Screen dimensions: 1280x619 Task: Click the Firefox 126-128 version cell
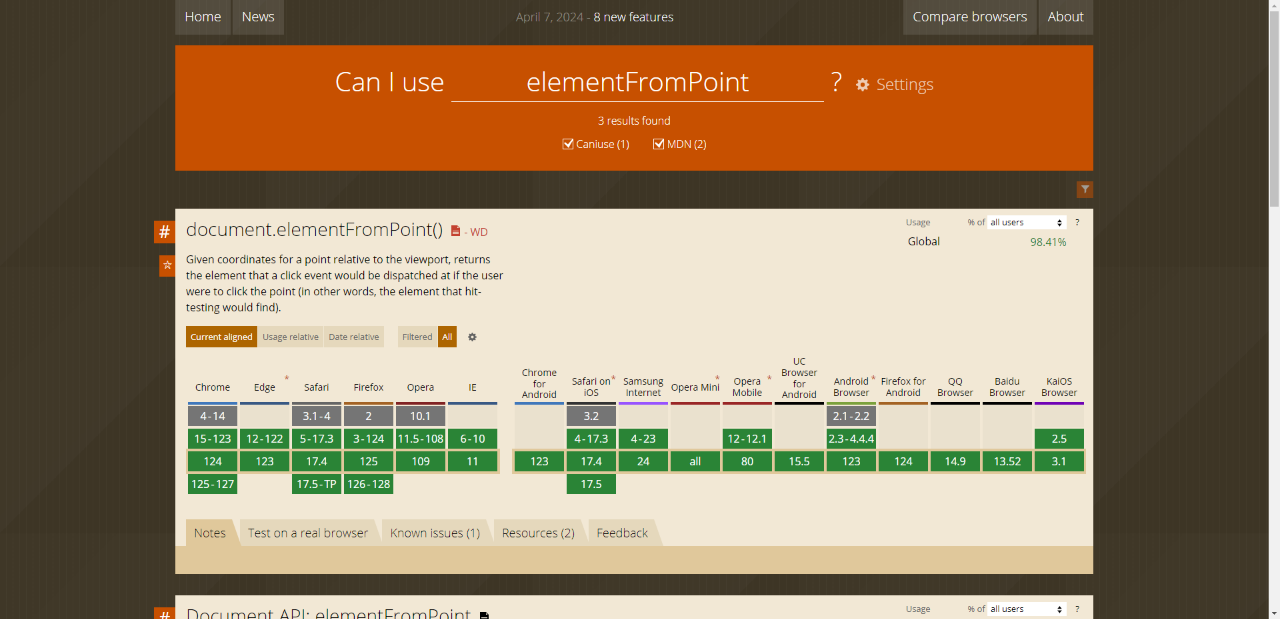368,485
